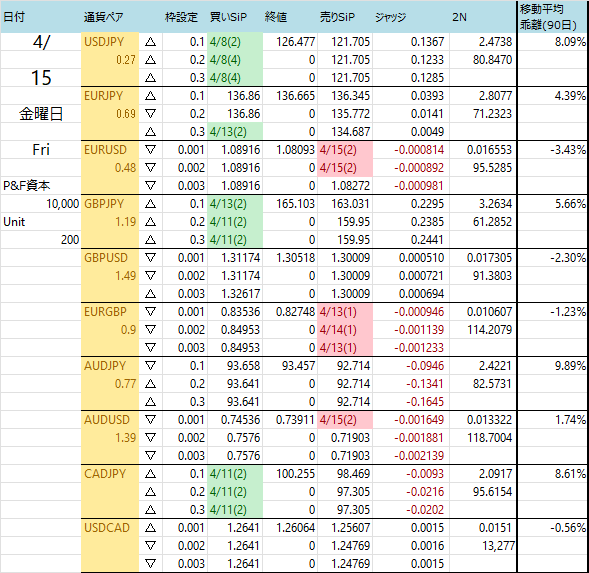Image resolution: width=589 pixels, height=573 pixels.
Task: Click the green 4/8(2) cell
Action: [235, 42]
